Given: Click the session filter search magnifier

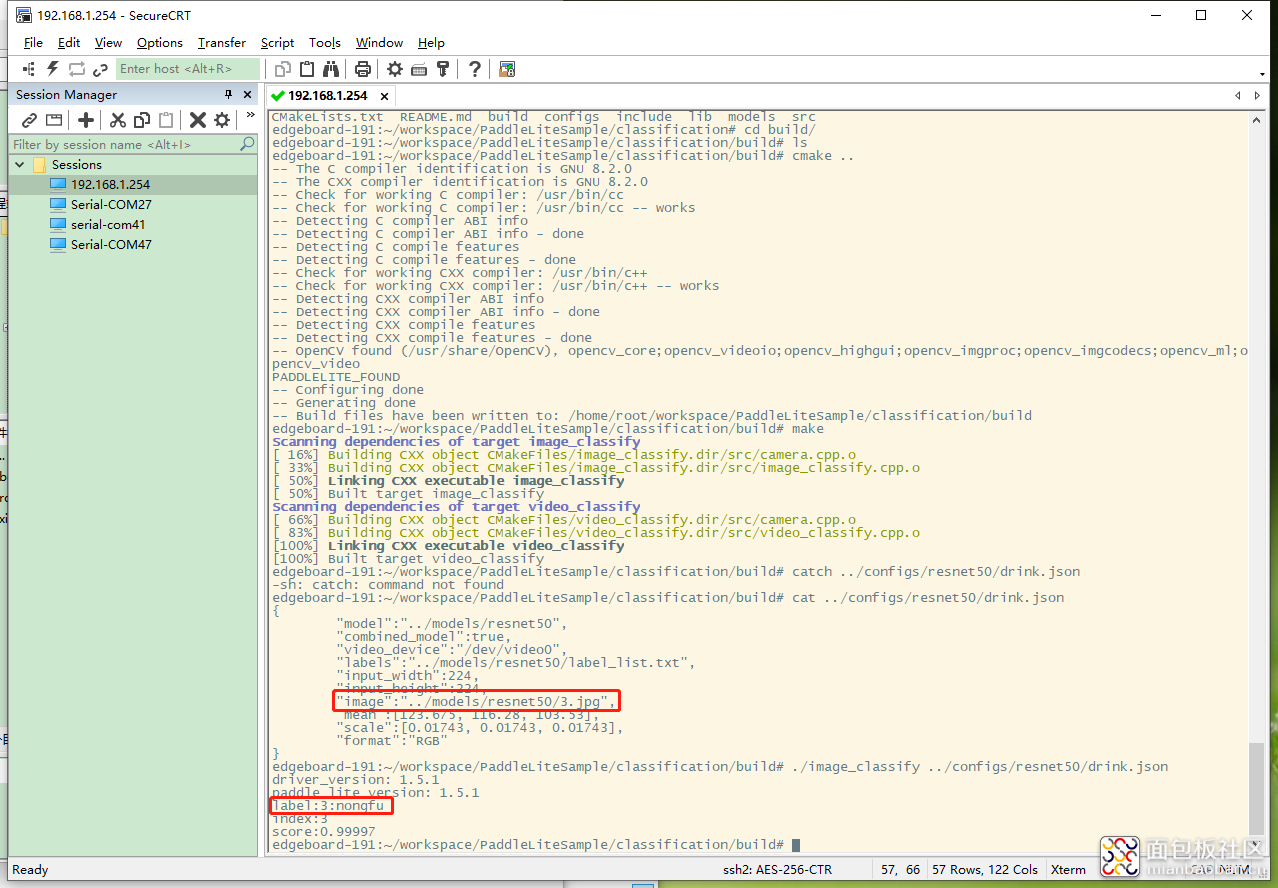Looking at the screenshot, I should point(247,144).
